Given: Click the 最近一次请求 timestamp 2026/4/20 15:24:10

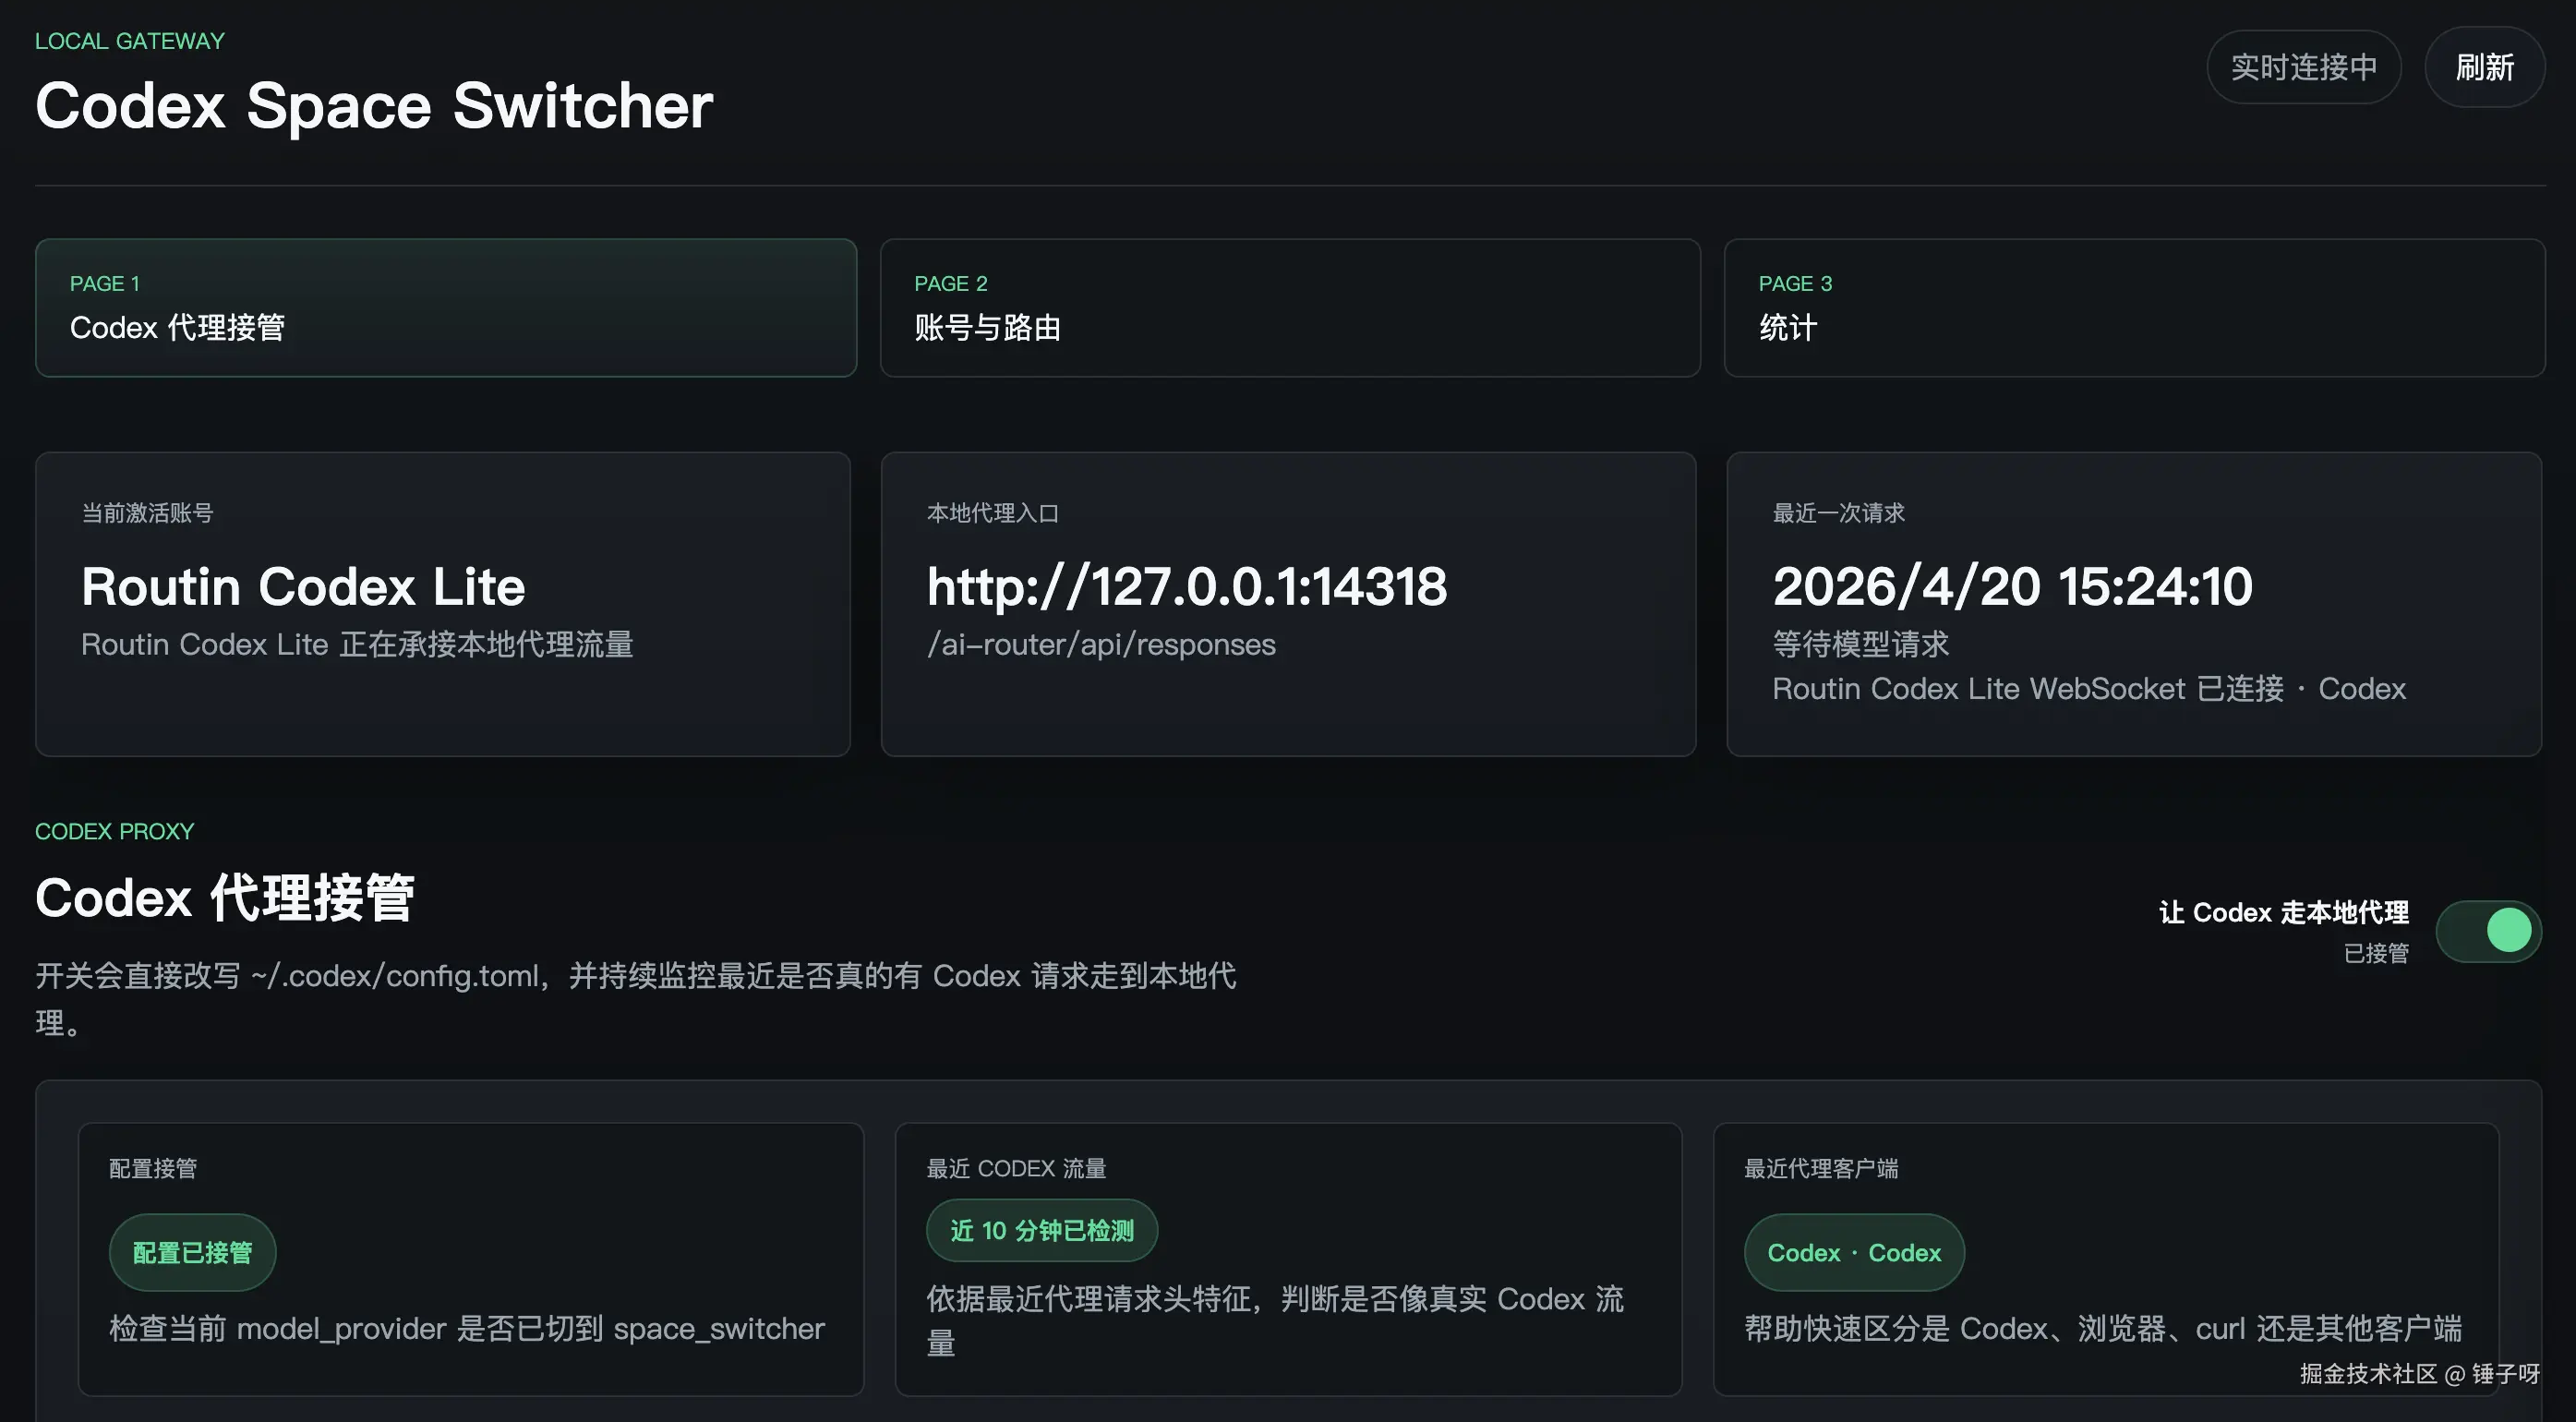Looking at the screenshot, I should pos(2012,586).
